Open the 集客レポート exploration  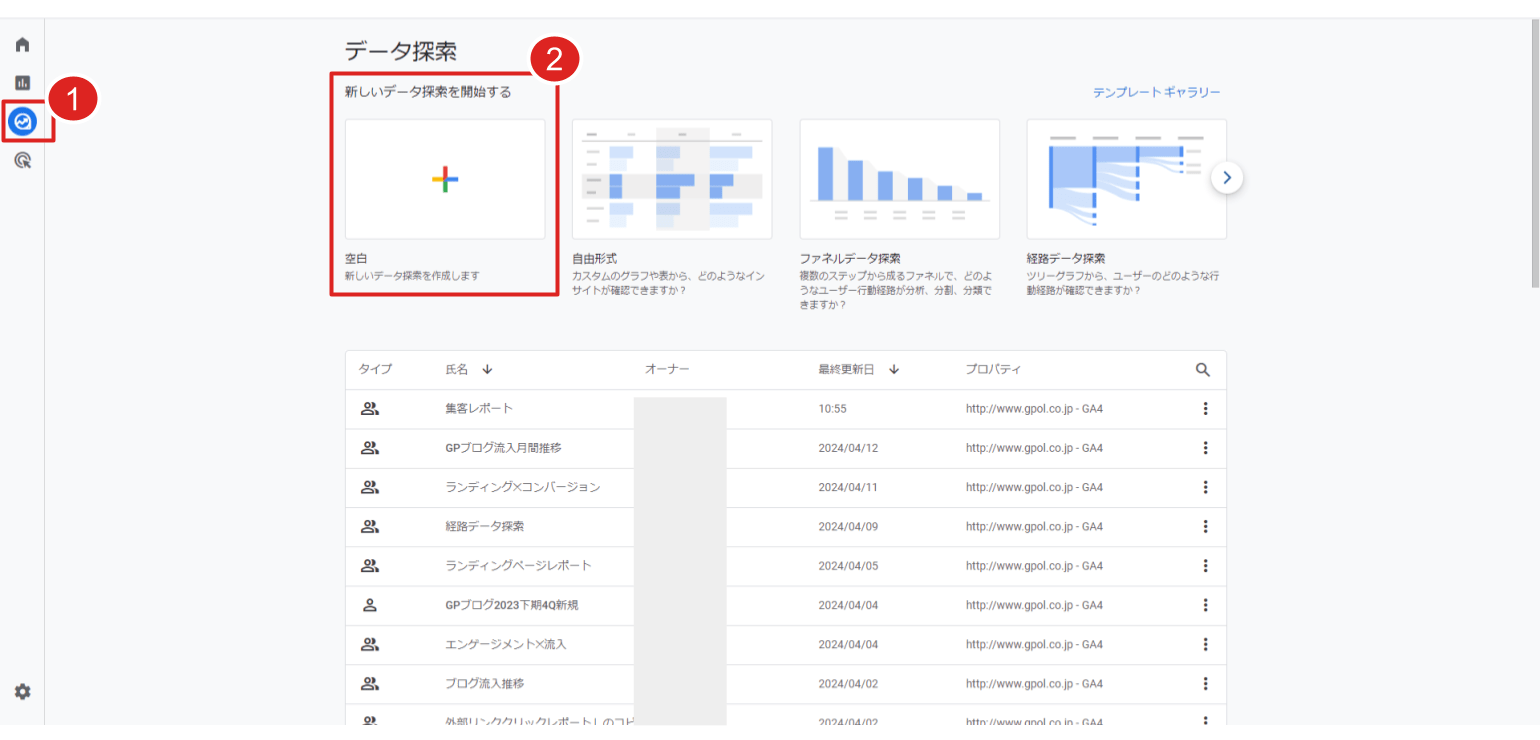point(479,409)
